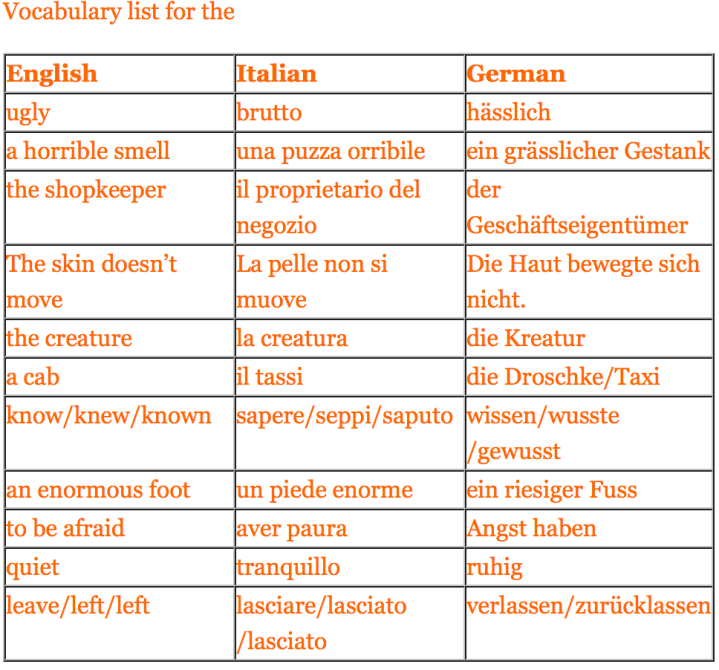Click "sapere/seppi/saputo" text

[x=345, y=416]
